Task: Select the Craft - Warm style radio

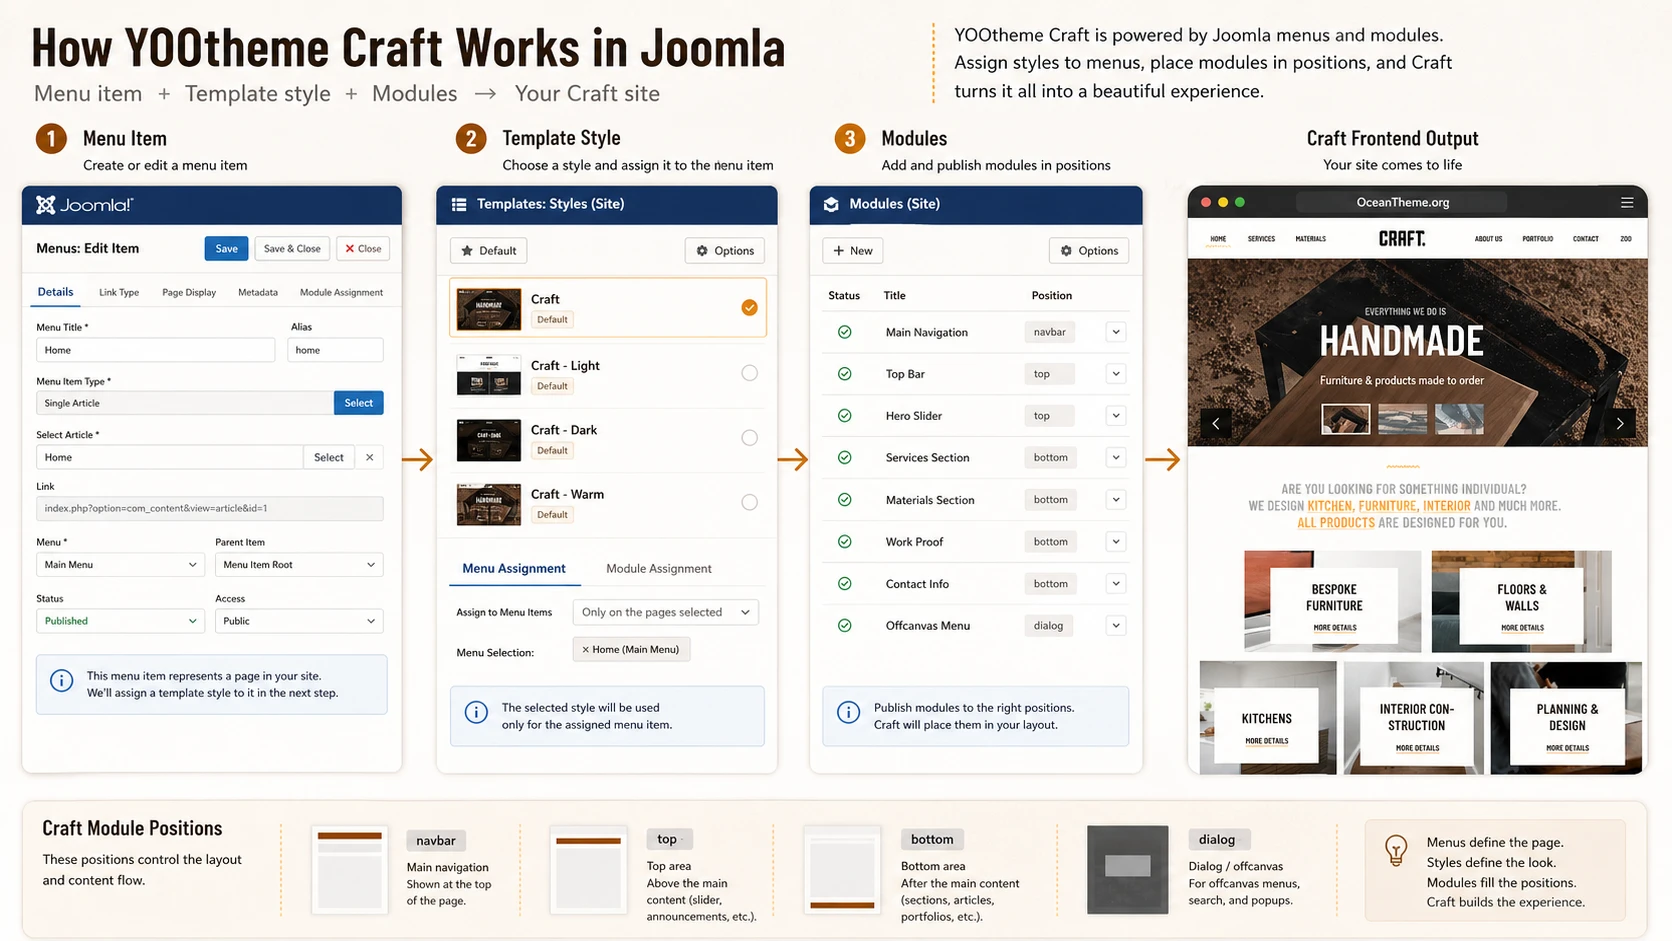Action: [x=749, y=502]
